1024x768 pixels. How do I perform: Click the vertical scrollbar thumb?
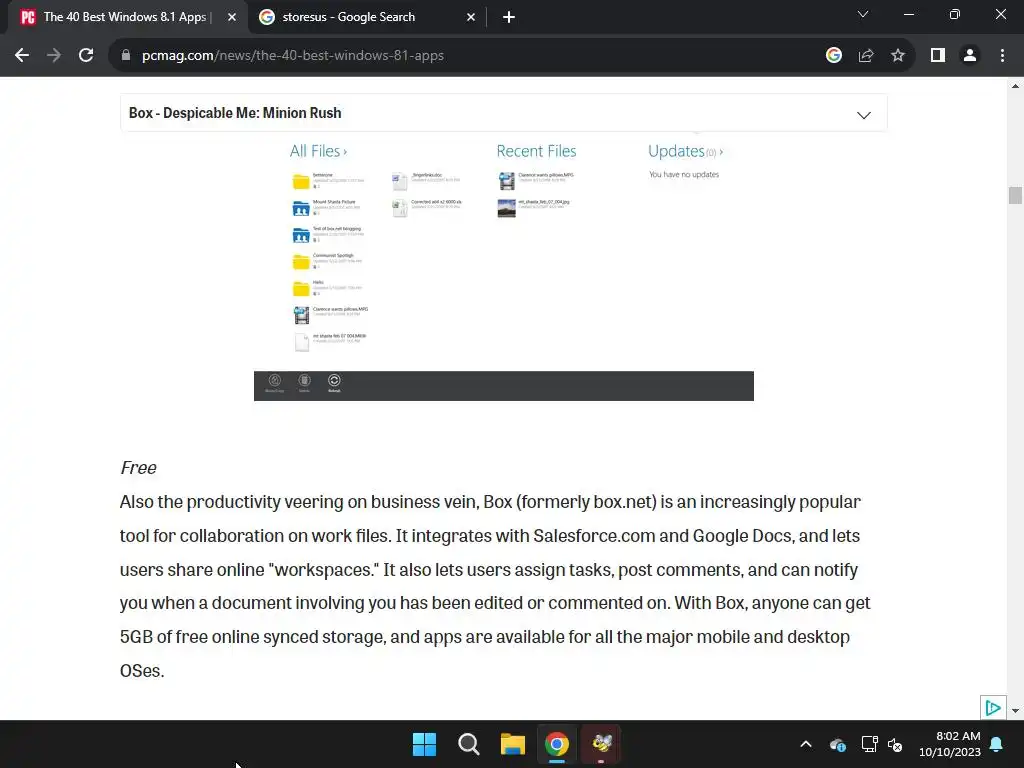pos(1015,195)
